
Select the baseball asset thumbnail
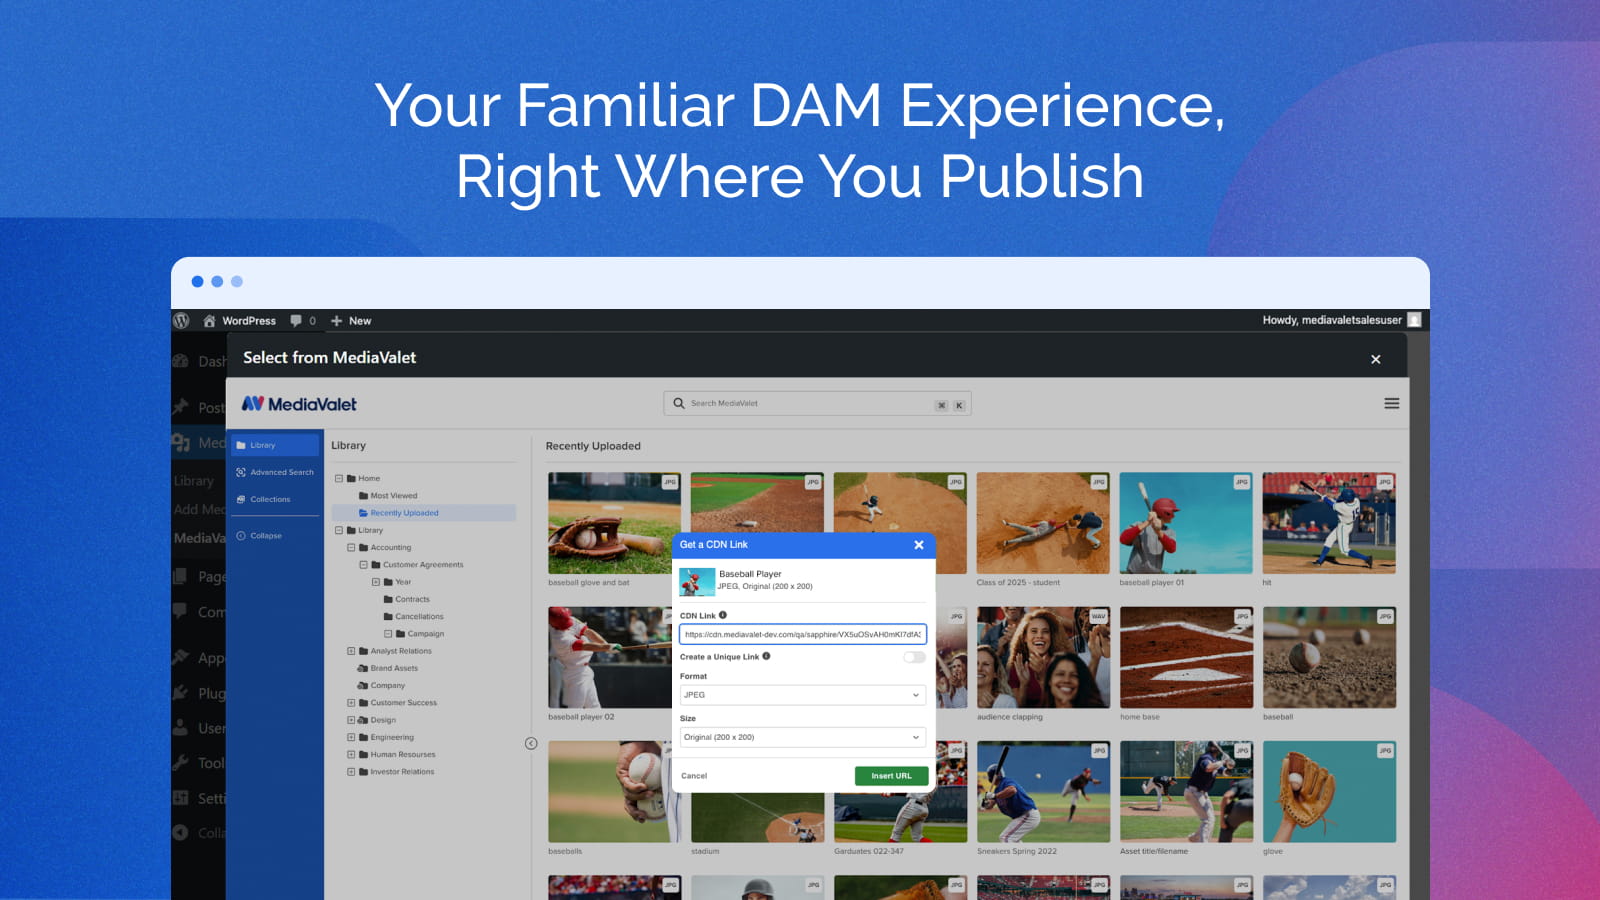(x=1329, y=658)
